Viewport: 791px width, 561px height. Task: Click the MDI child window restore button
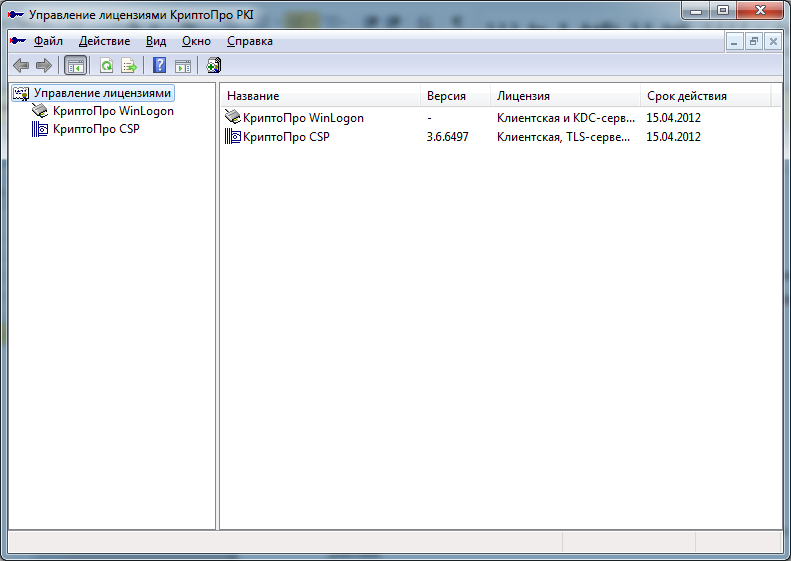[x=754, y=41]
